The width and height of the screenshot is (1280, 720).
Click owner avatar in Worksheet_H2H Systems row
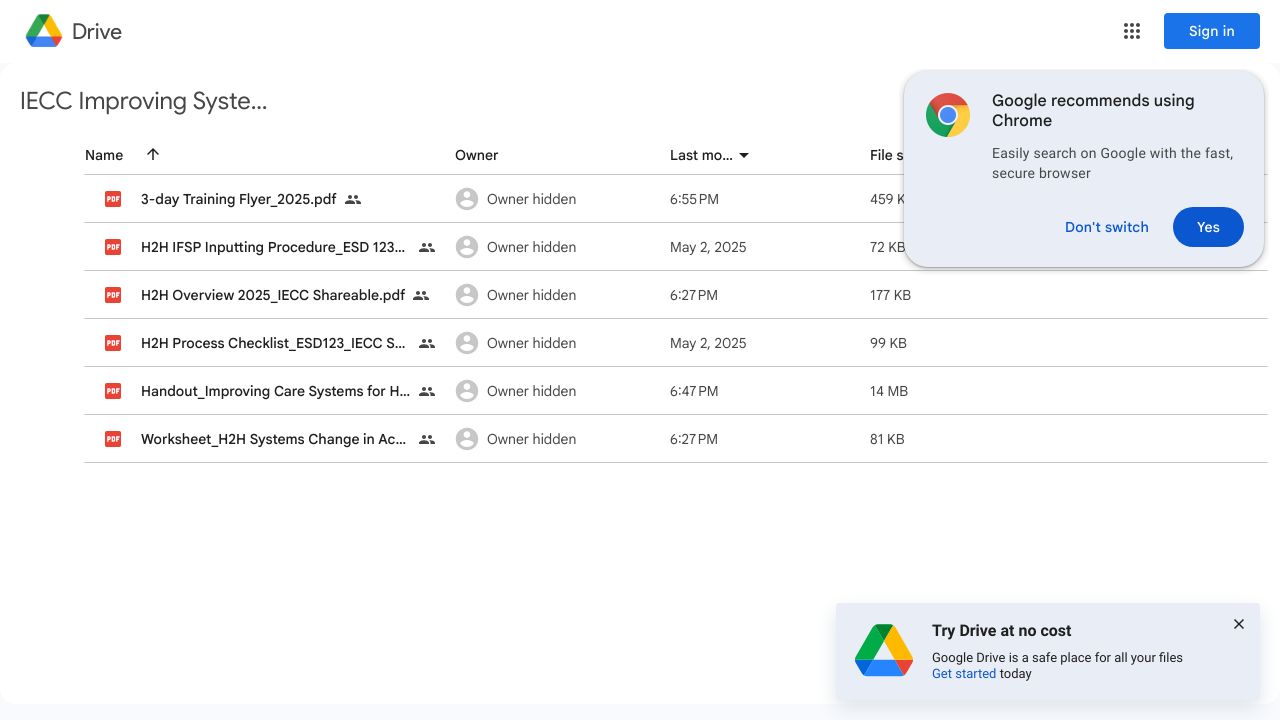[466, 439]
